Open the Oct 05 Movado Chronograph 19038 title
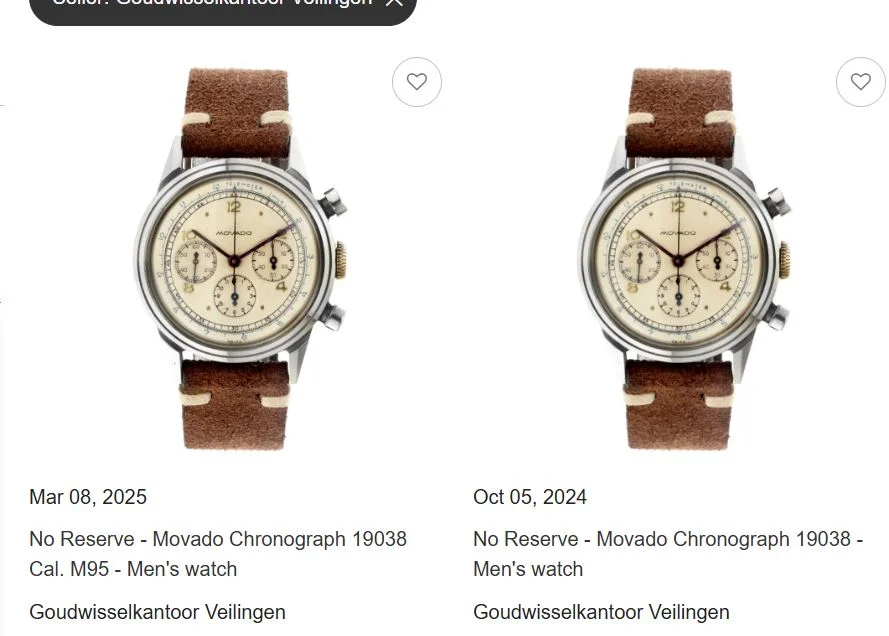This screenshot has width=889, height=636. coord(668,554)
